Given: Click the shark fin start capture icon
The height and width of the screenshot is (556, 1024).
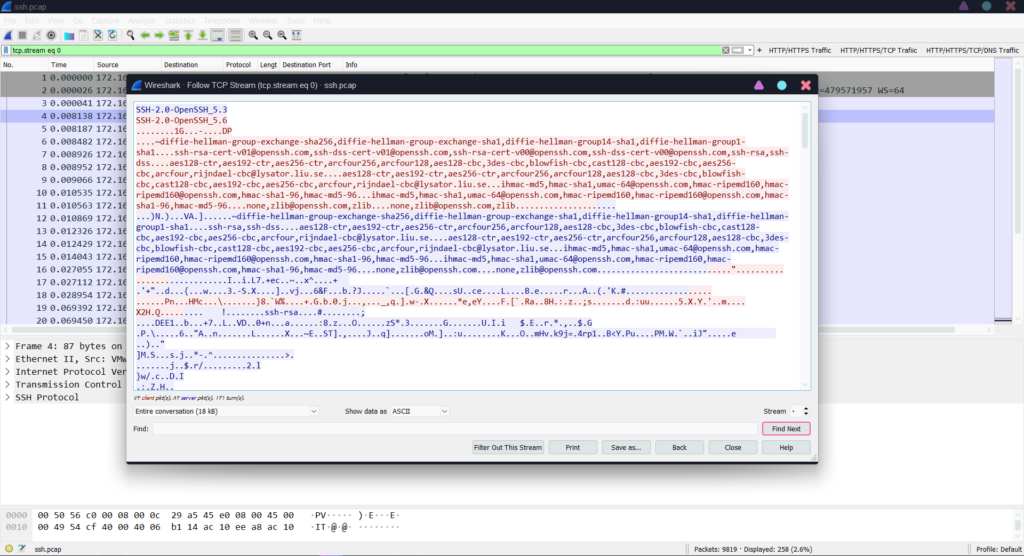Looking at the screenshot, I should point(8,35).
